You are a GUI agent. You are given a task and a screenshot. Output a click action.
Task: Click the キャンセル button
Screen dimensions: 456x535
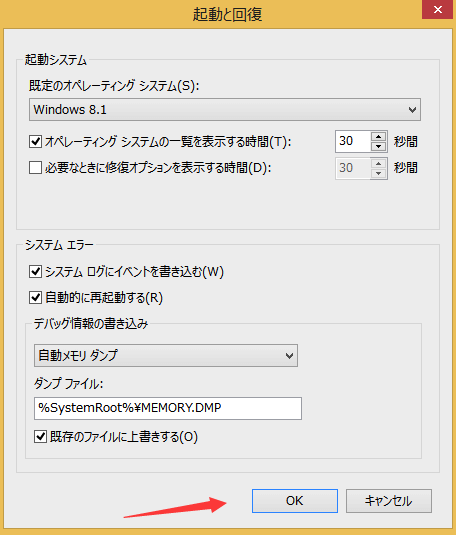pyautogui.click(x=389, y=501)
